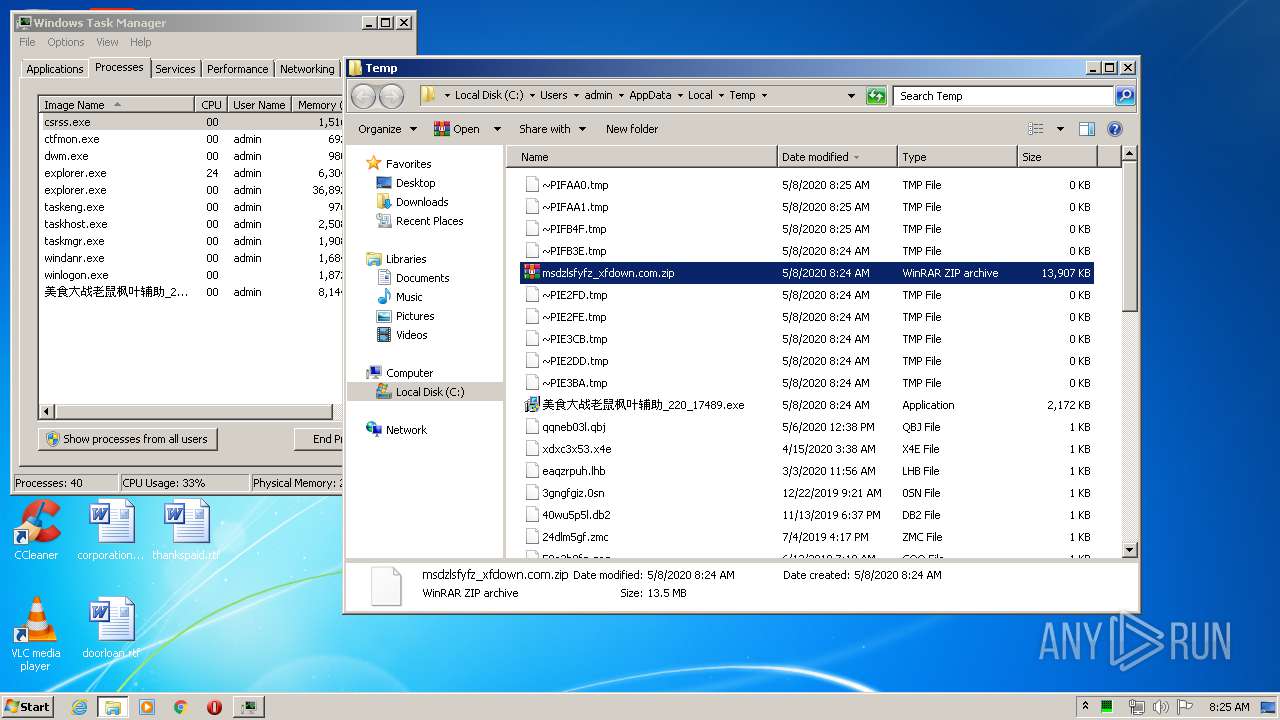Switch to Networking tab in Task Manager
Screen dimensions: 1280x720
click(x=307, y=69)
